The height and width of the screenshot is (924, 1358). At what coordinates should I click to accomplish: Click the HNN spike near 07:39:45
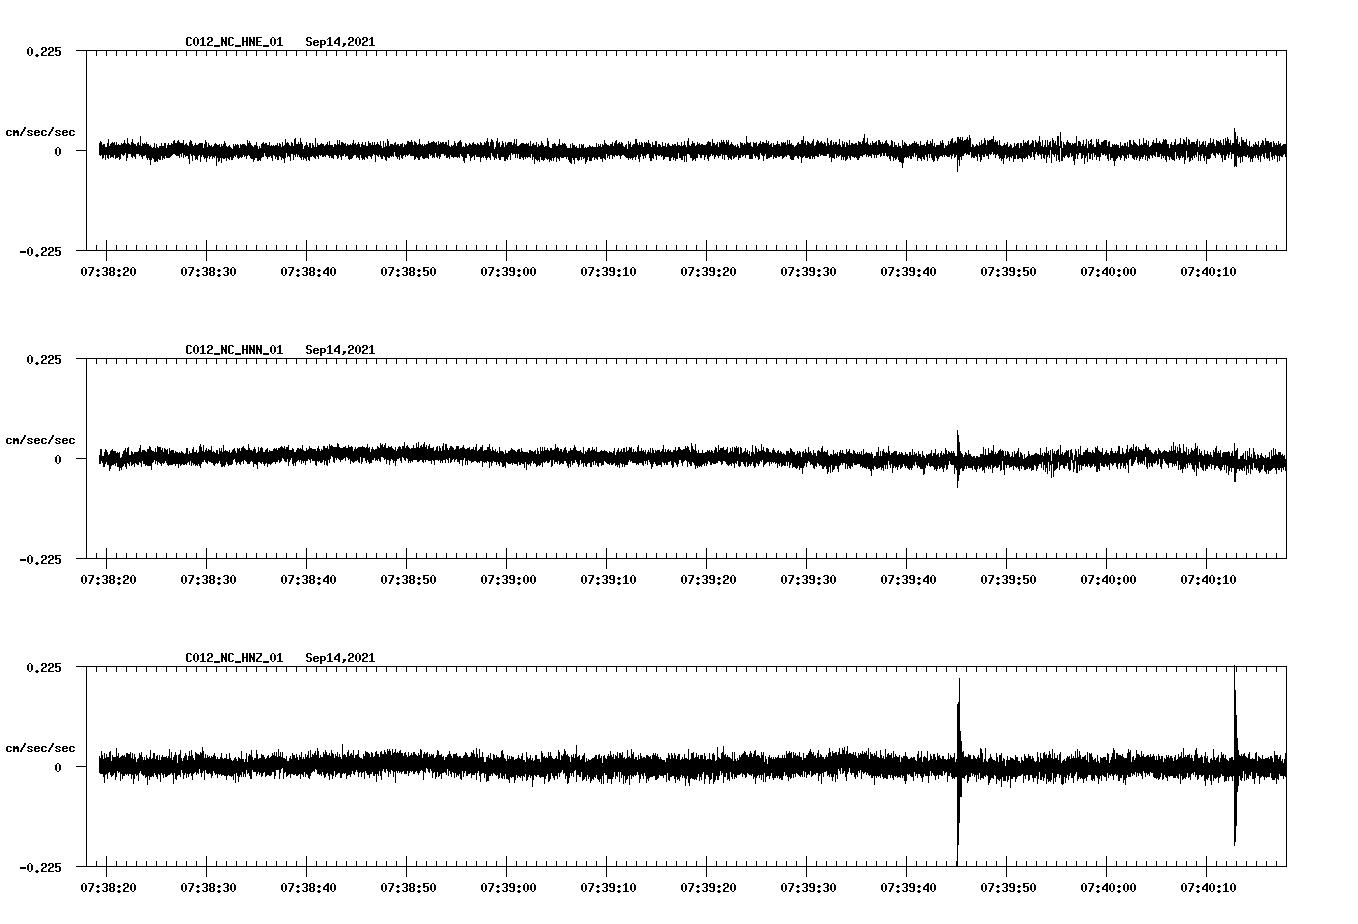click(957, 459)
